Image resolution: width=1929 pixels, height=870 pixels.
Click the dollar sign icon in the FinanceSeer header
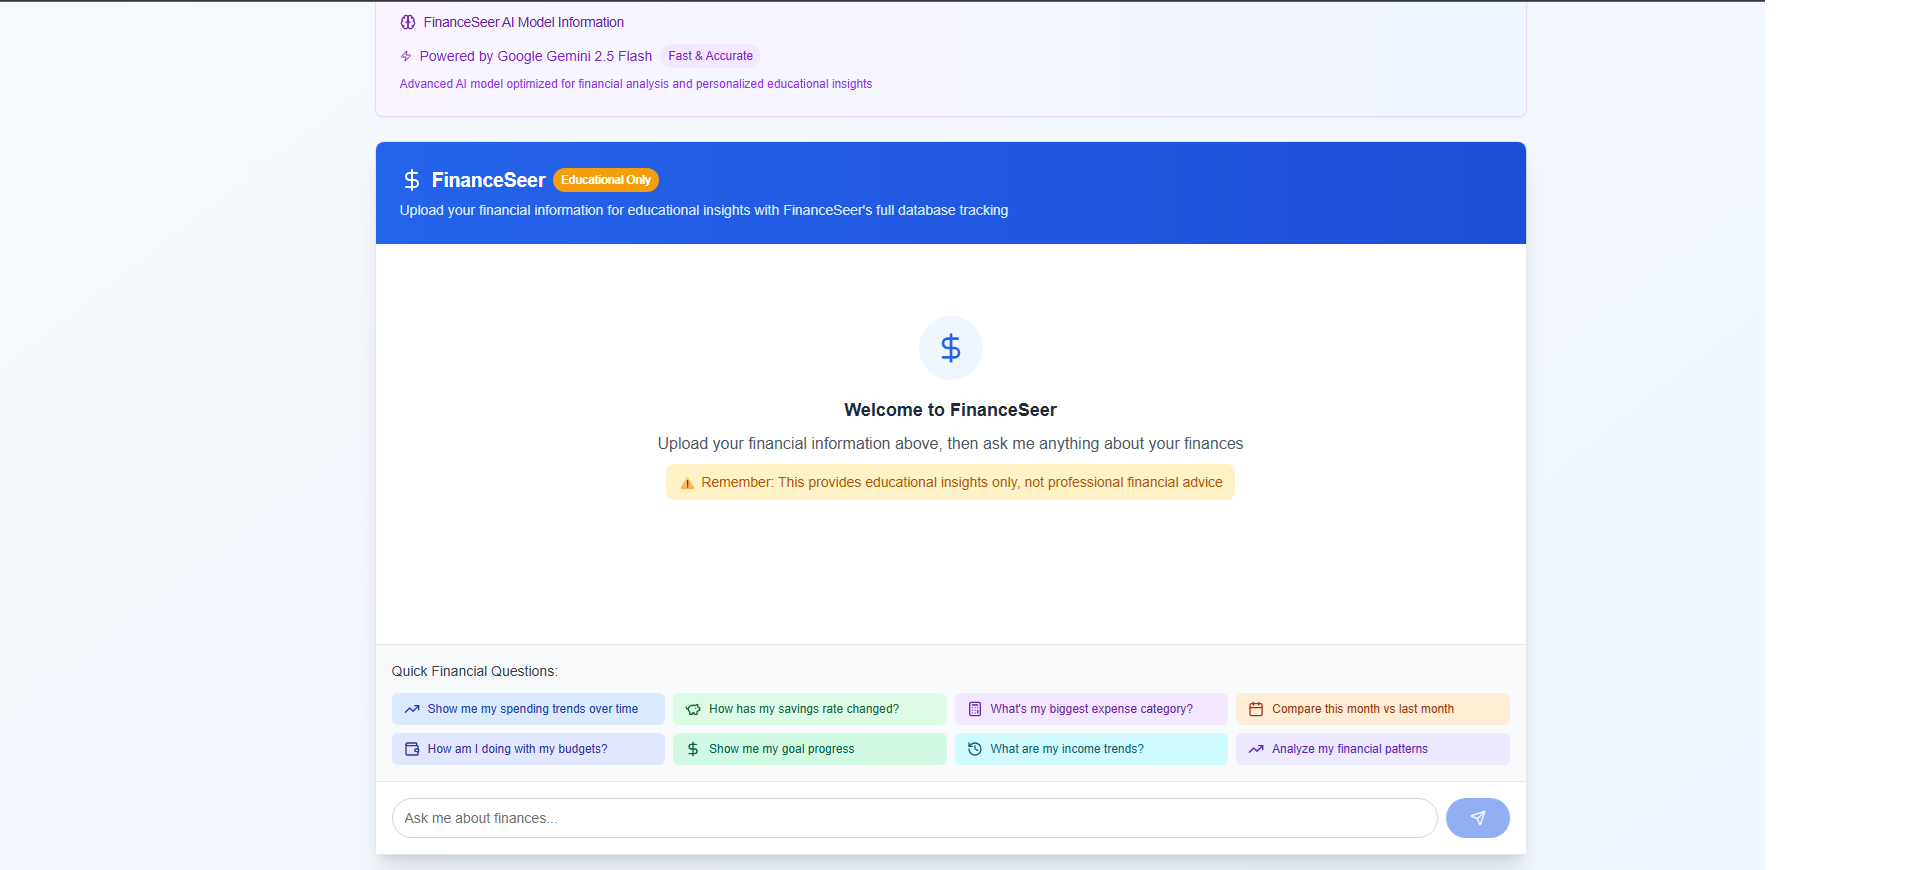point(412,180)
